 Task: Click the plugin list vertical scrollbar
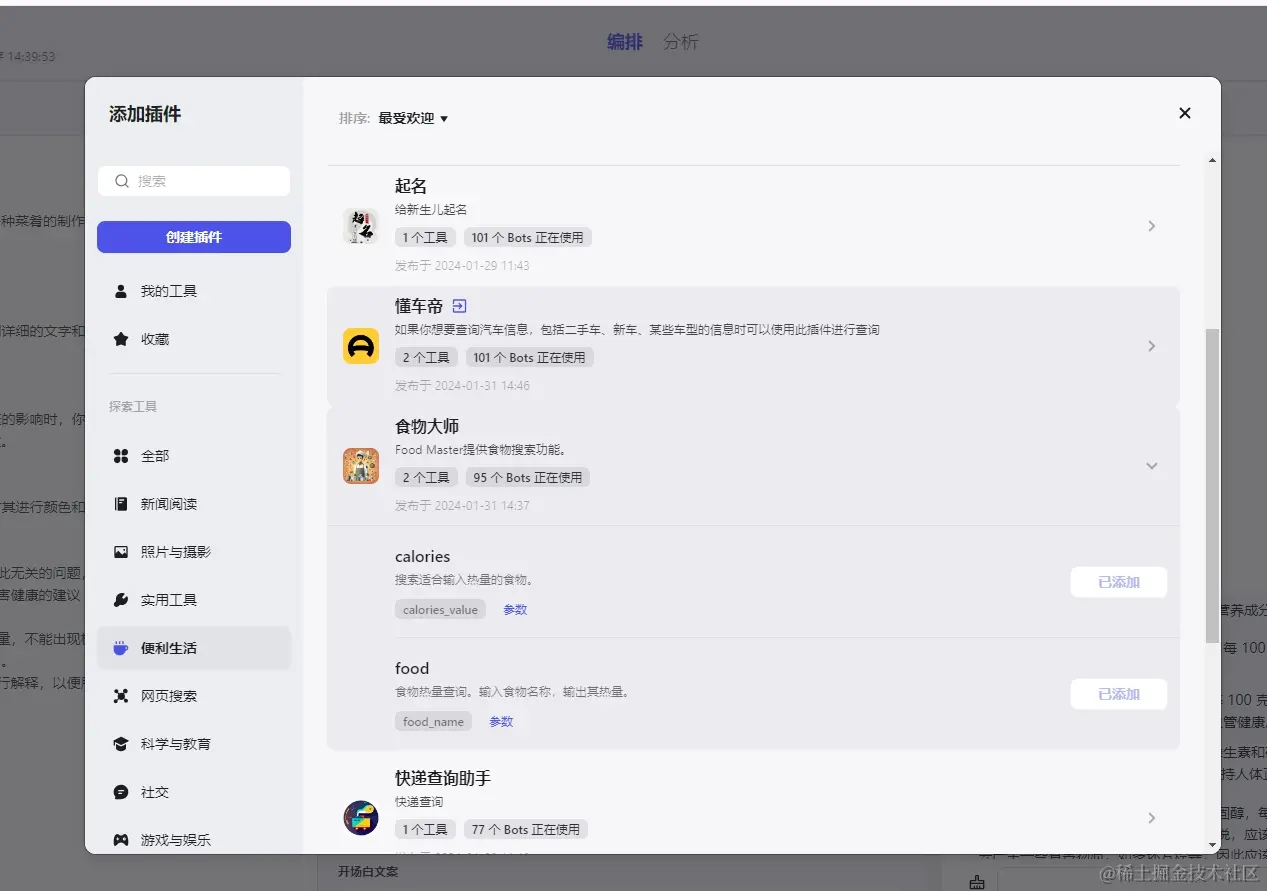coord(1212,485)
